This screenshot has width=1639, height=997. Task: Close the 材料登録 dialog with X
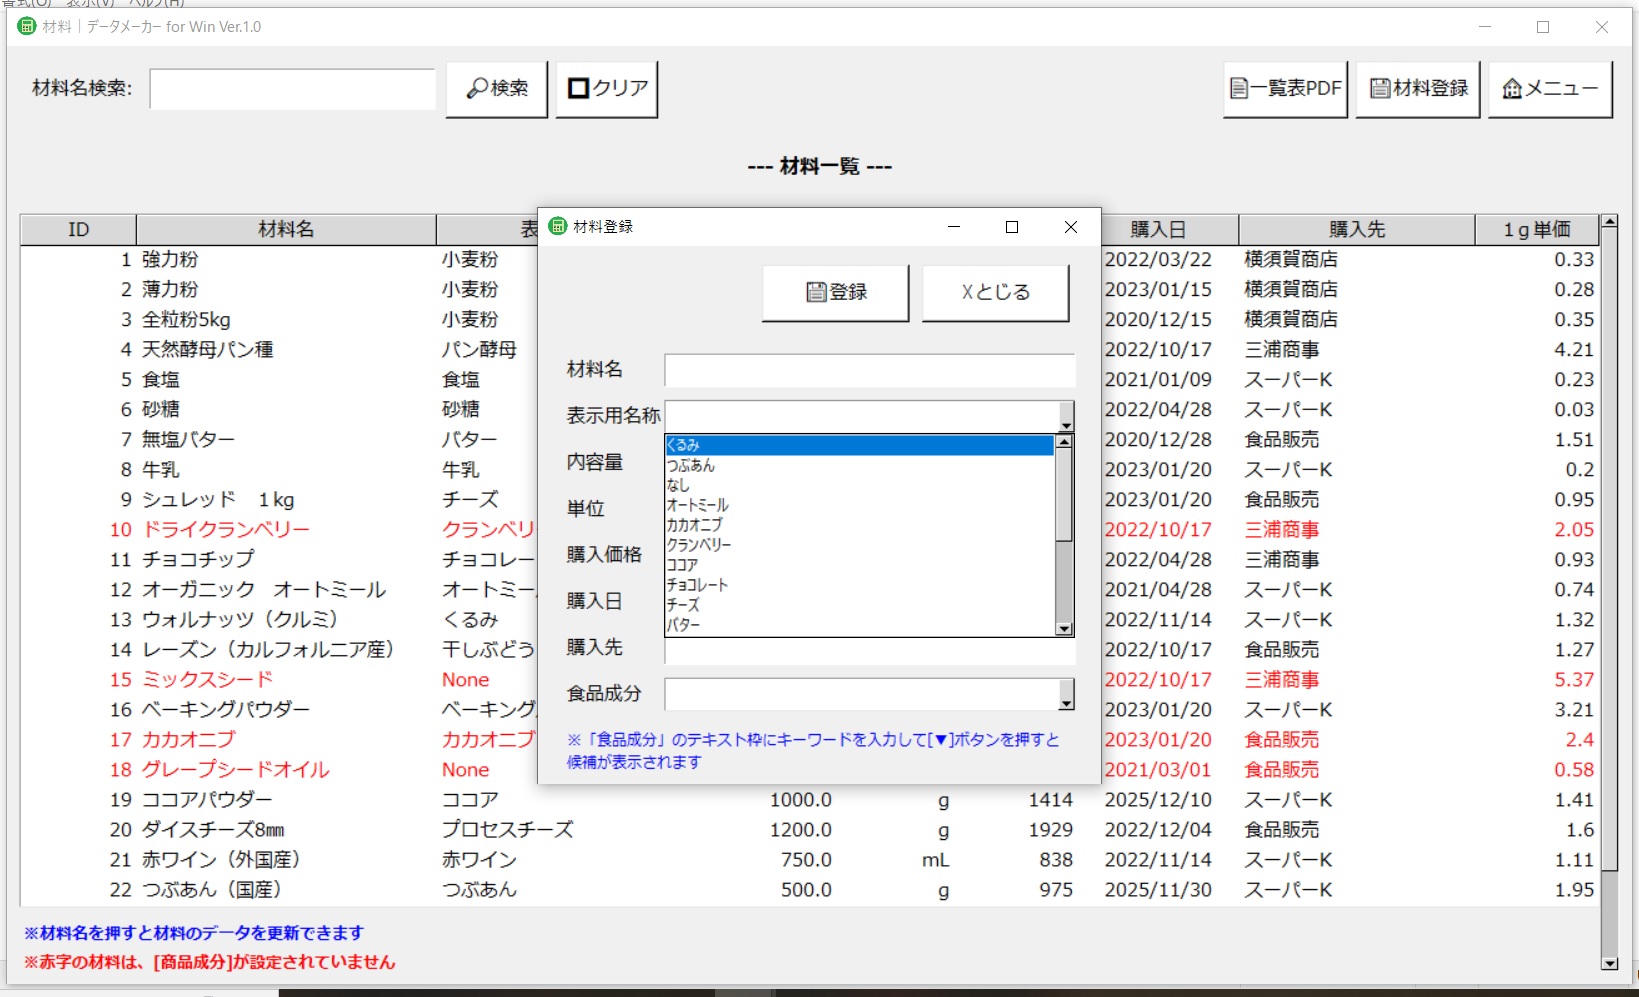[1071, 227]
